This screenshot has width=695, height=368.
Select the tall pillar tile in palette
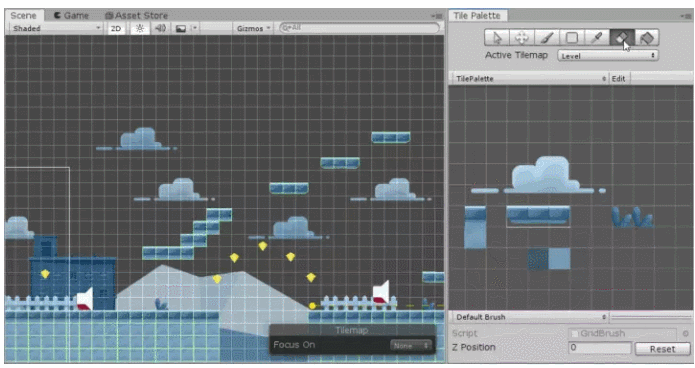pos(475,227)
